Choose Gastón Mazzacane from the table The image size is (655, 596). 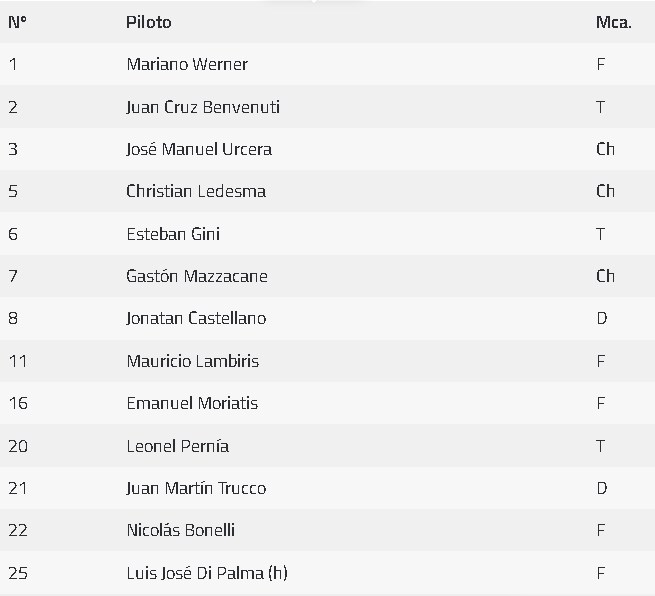[197, 276]
